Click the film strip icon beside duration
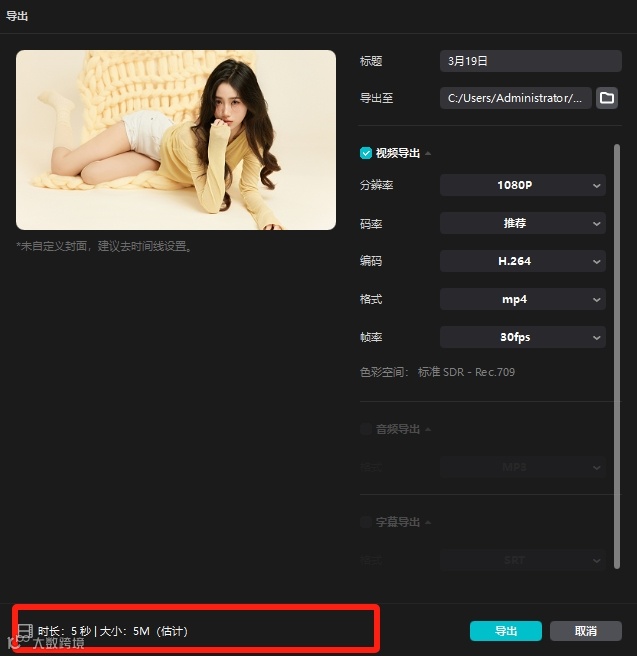 tap(25, 630)
